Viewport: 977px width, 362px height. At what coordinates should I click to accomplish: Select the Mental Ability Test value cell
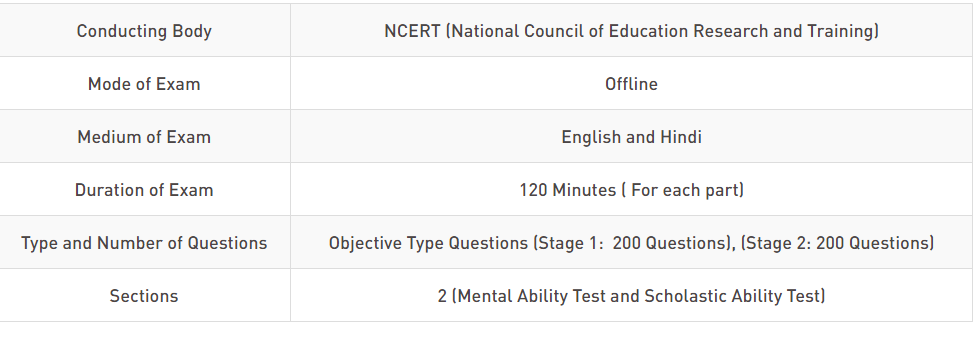[631, 295]
